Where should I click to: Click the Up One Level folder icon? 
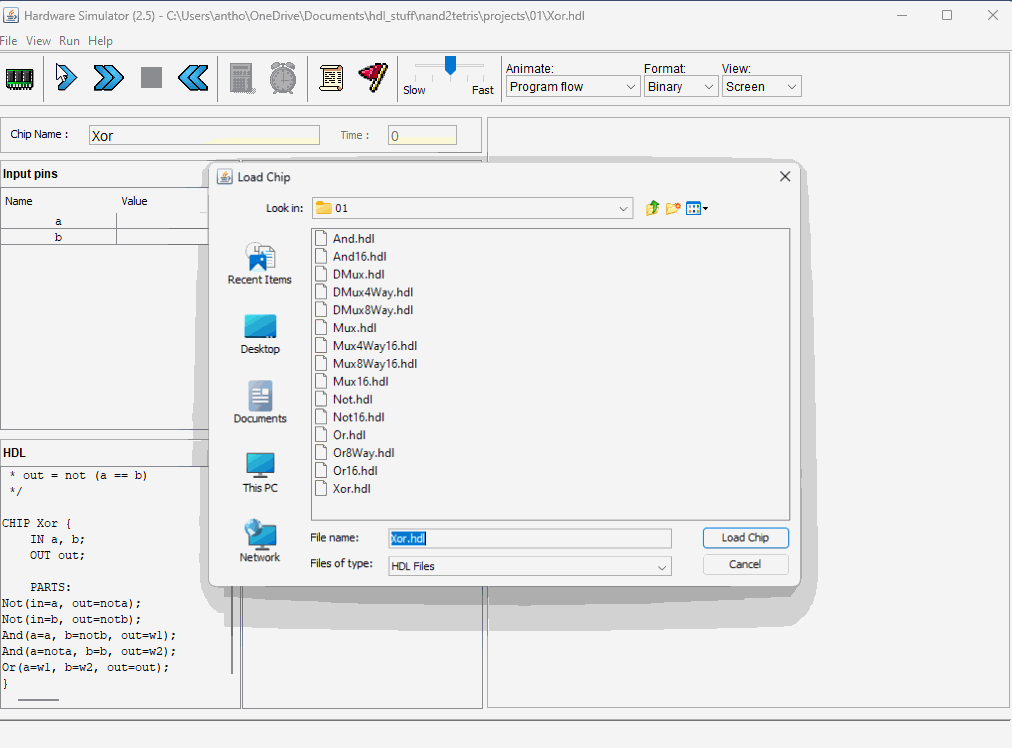[x=652, y=208]
